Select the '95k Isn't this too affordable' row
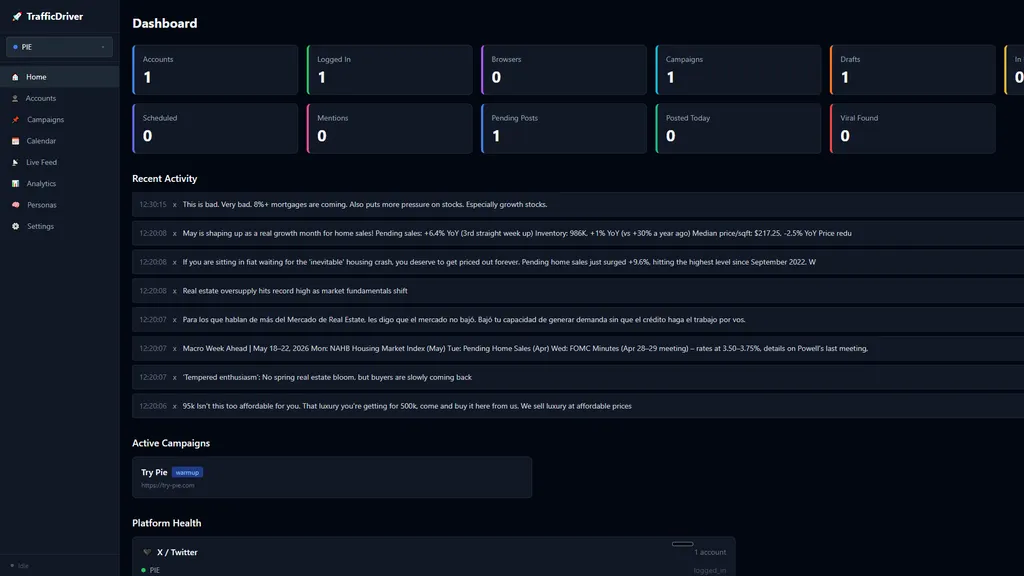Screen dimensions: 1024x576 [578, 406]
